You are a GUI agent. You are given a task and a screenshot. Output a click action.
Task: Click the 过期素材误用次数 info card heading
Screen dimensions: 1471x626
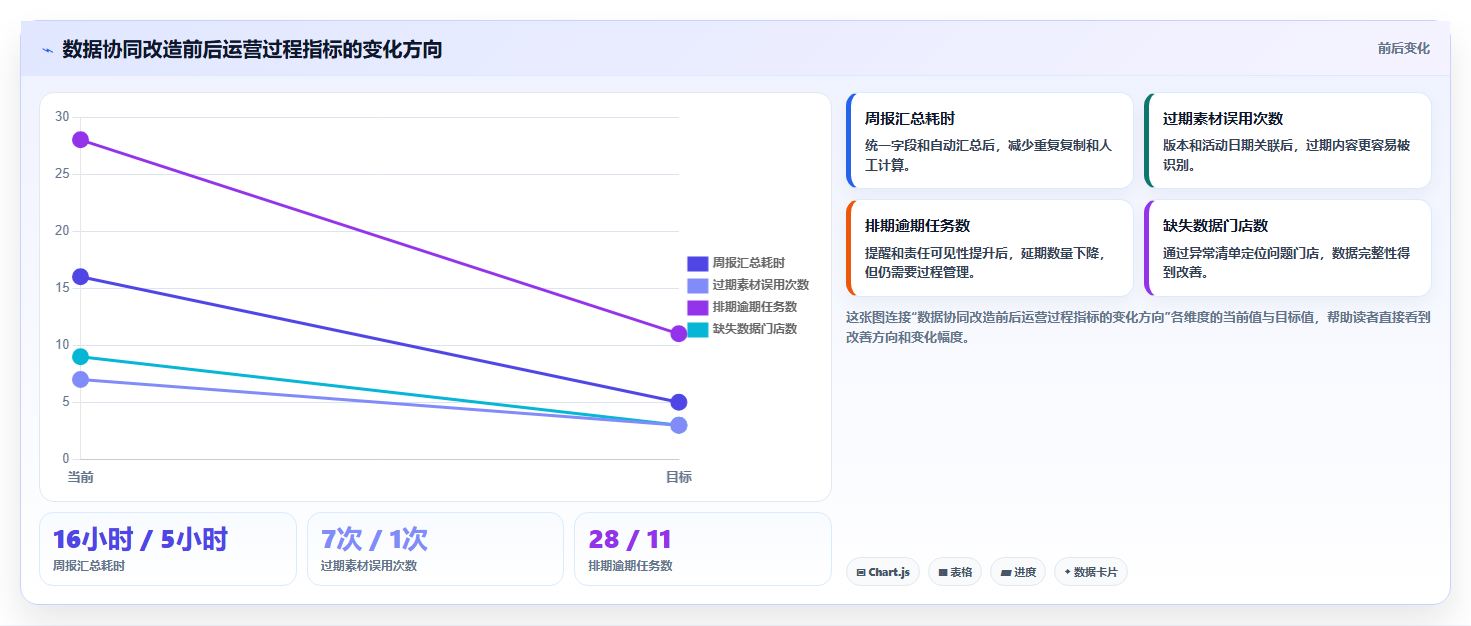coord(1223,118)
